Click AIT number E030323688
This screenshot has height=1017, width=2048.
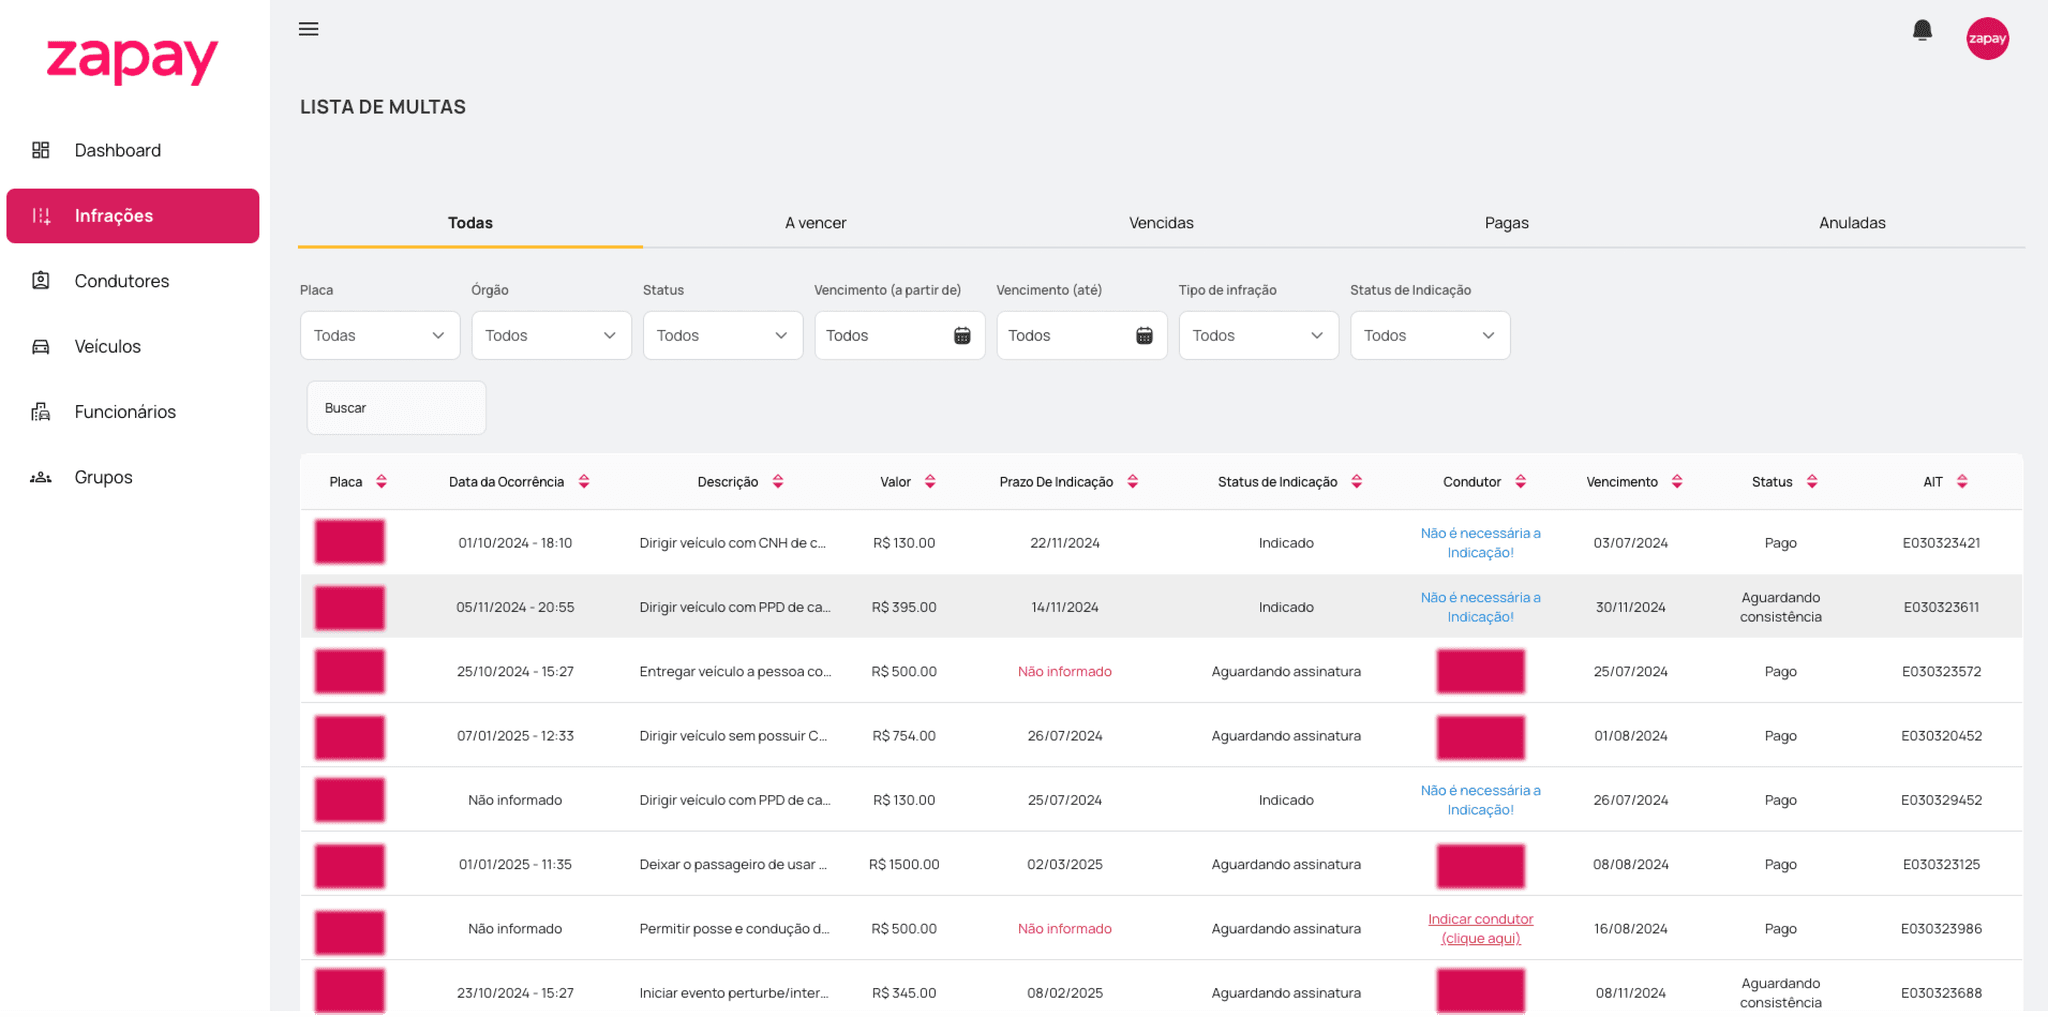(x=1941, y=993)
